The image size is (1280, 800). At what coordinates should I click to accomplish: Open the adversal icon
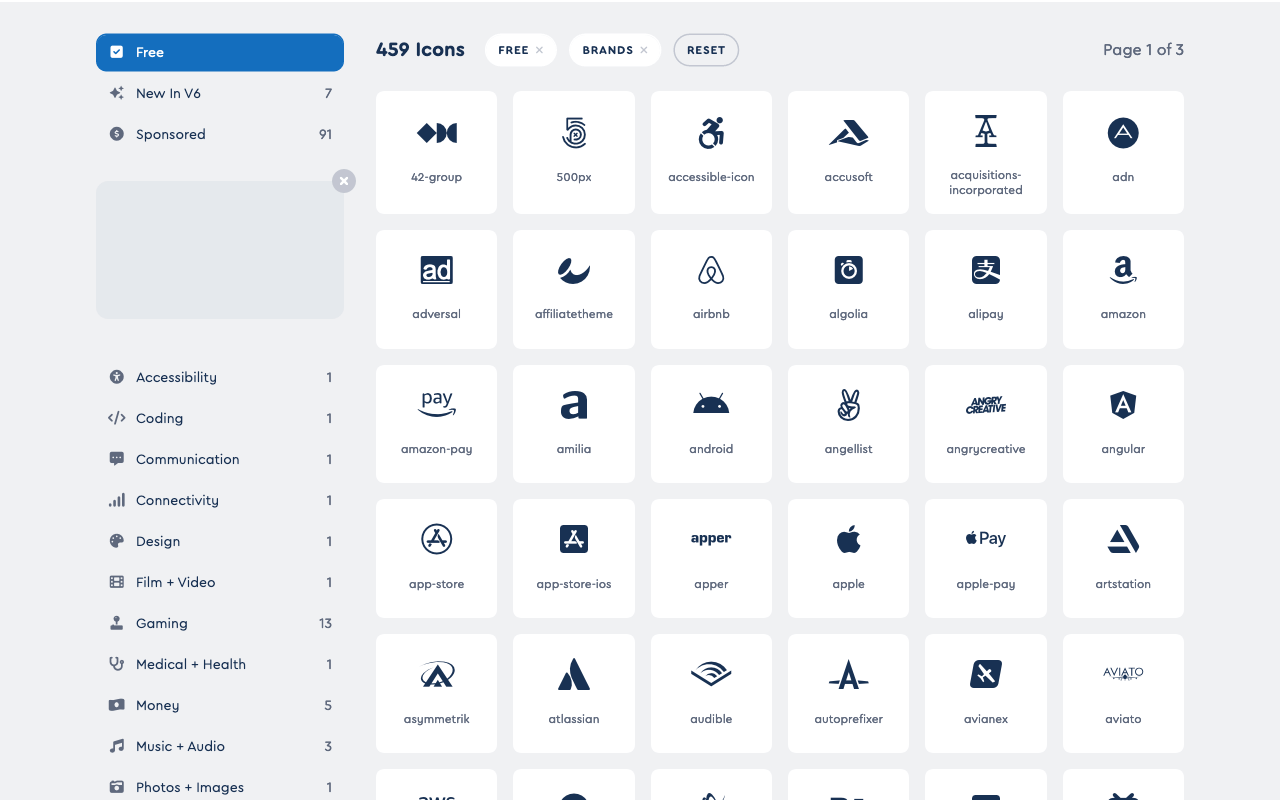pyautogui.click(x=436, y=289)
